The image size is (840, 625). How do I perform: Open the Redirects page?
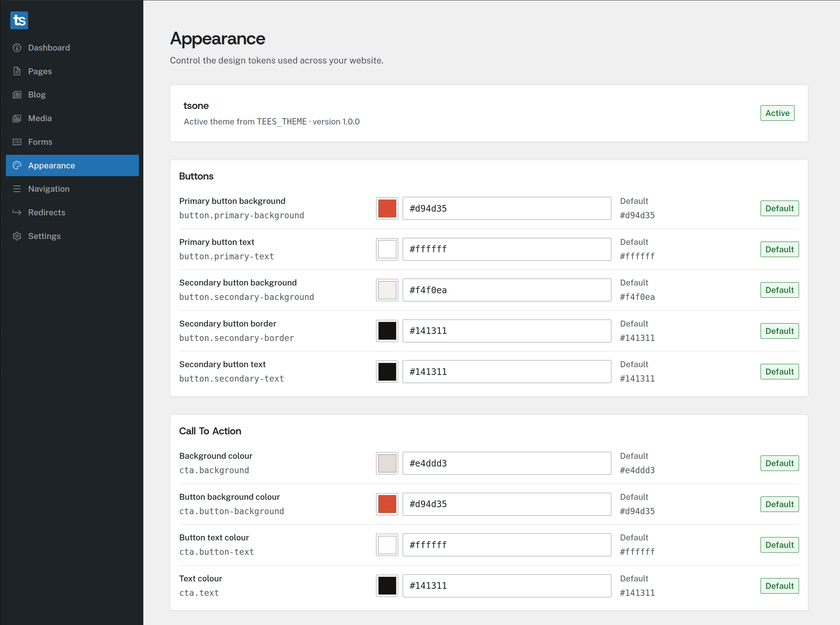click(72, 213)
